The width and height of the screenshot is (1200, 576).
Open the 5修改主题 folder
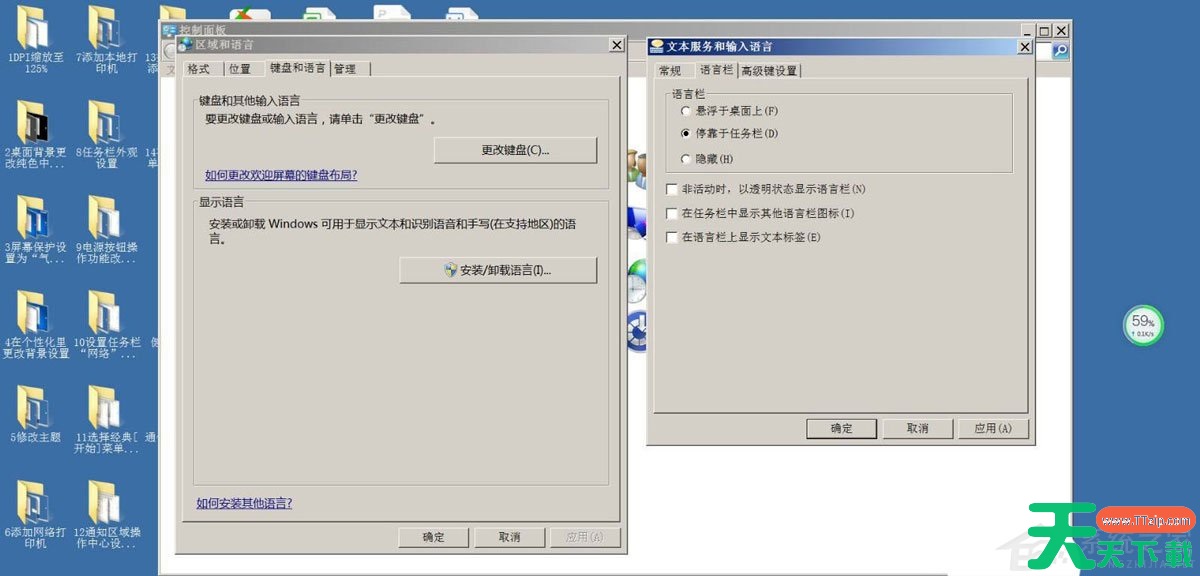pos(35,415)
